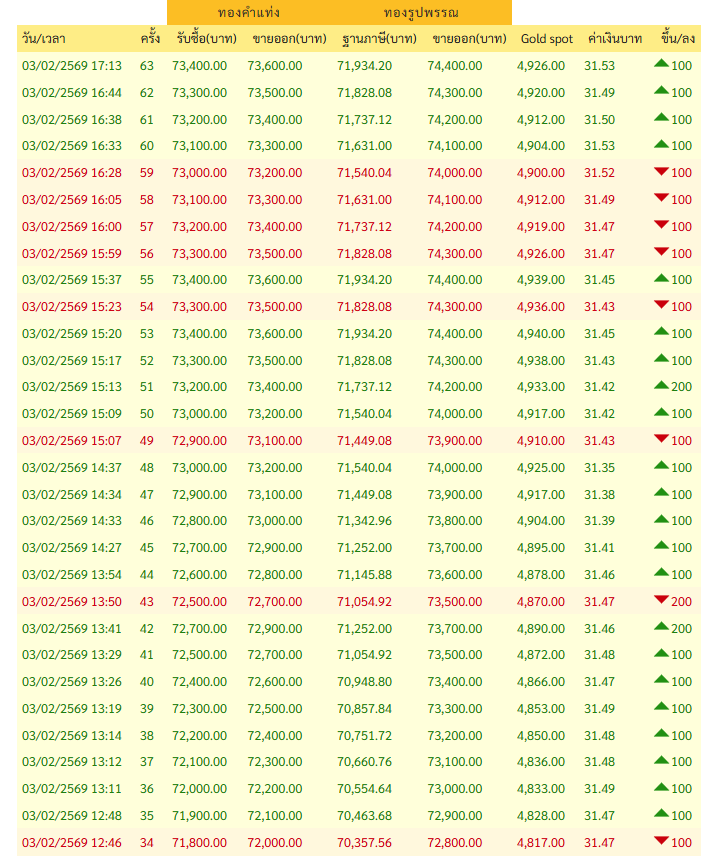Click the ทองคำแท่ง header tab
Screen dimensions: 709x856
tap(248, 12)
